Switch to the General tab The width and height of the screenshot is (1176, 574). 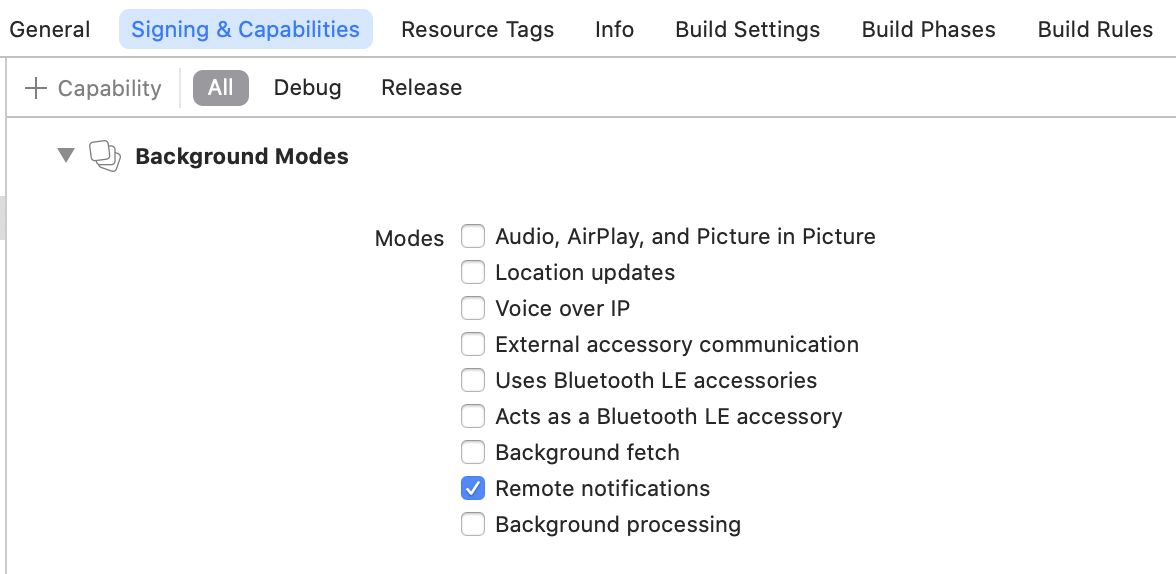coord(50,30)
